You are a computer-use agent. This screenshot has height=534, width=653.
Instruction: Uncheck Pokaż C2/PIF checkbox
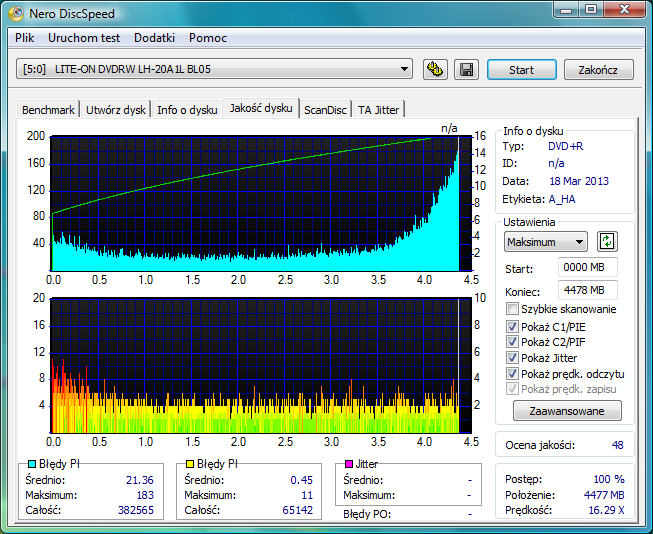coord(512,342)
